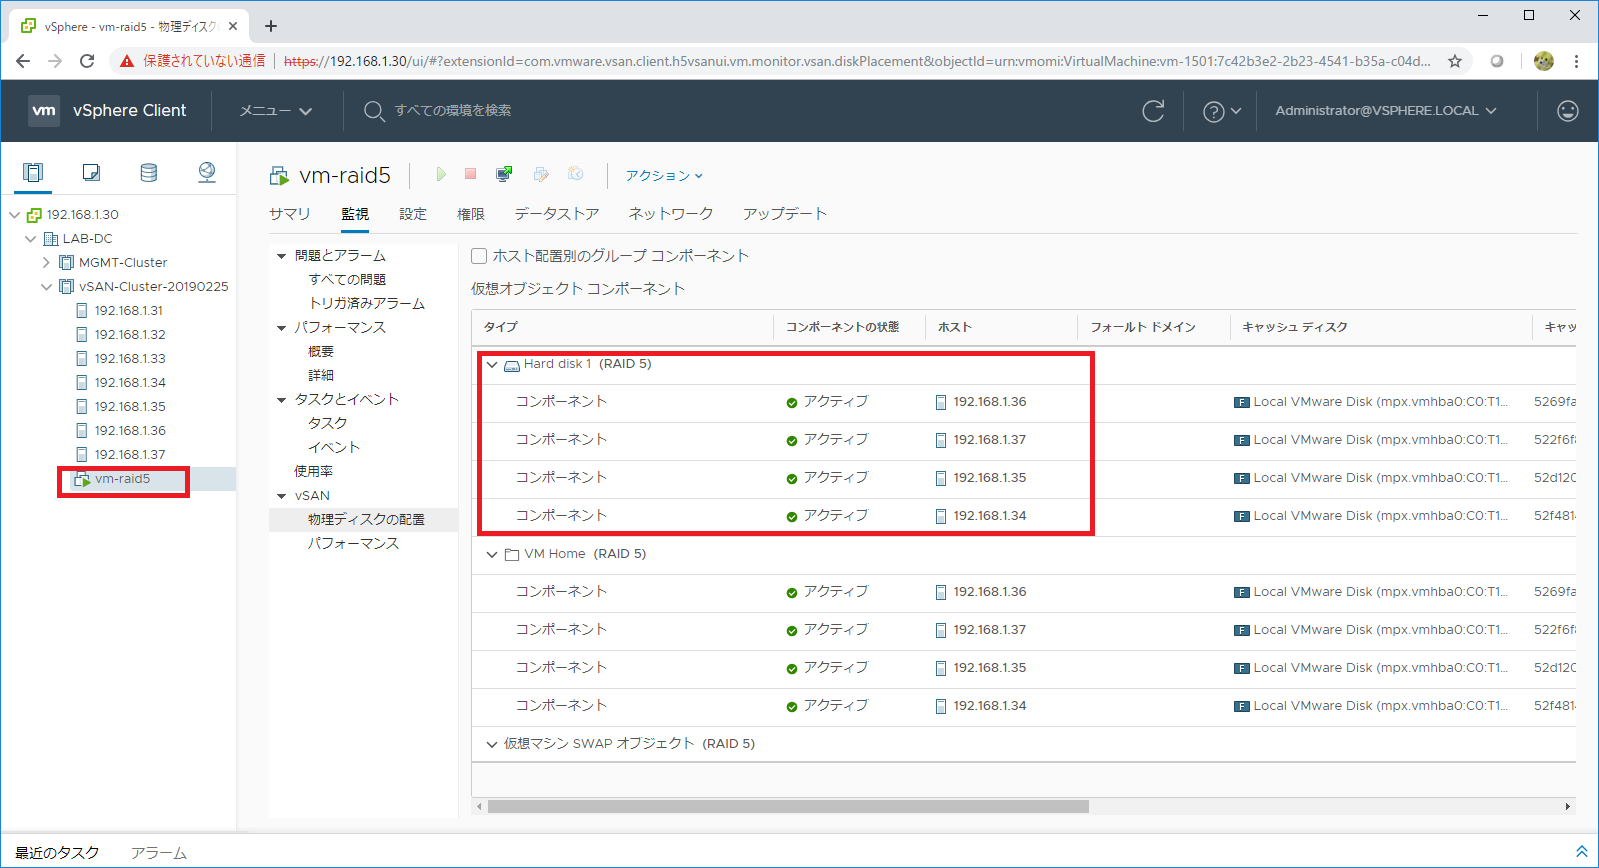Power on vm-raid5 with the play icon
Viewport: 1599px width, 868px height.
440,174
